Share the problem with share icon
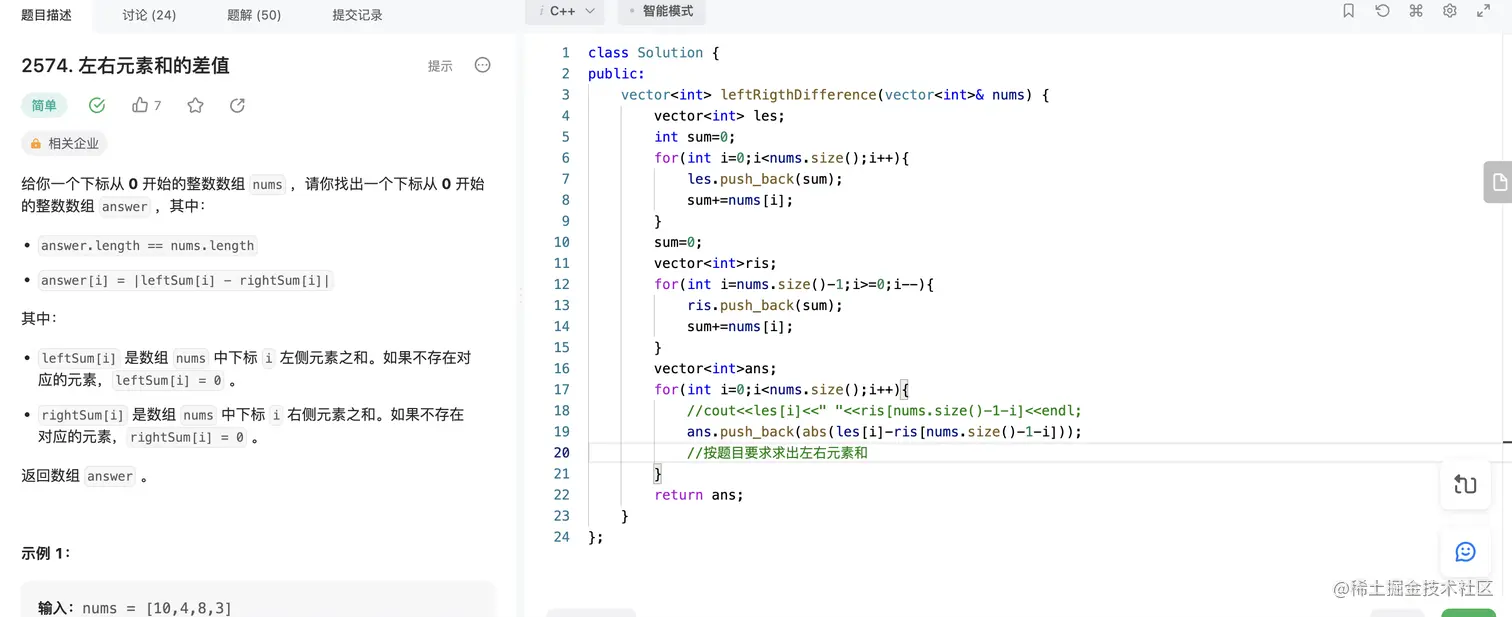 pos(237,105)
